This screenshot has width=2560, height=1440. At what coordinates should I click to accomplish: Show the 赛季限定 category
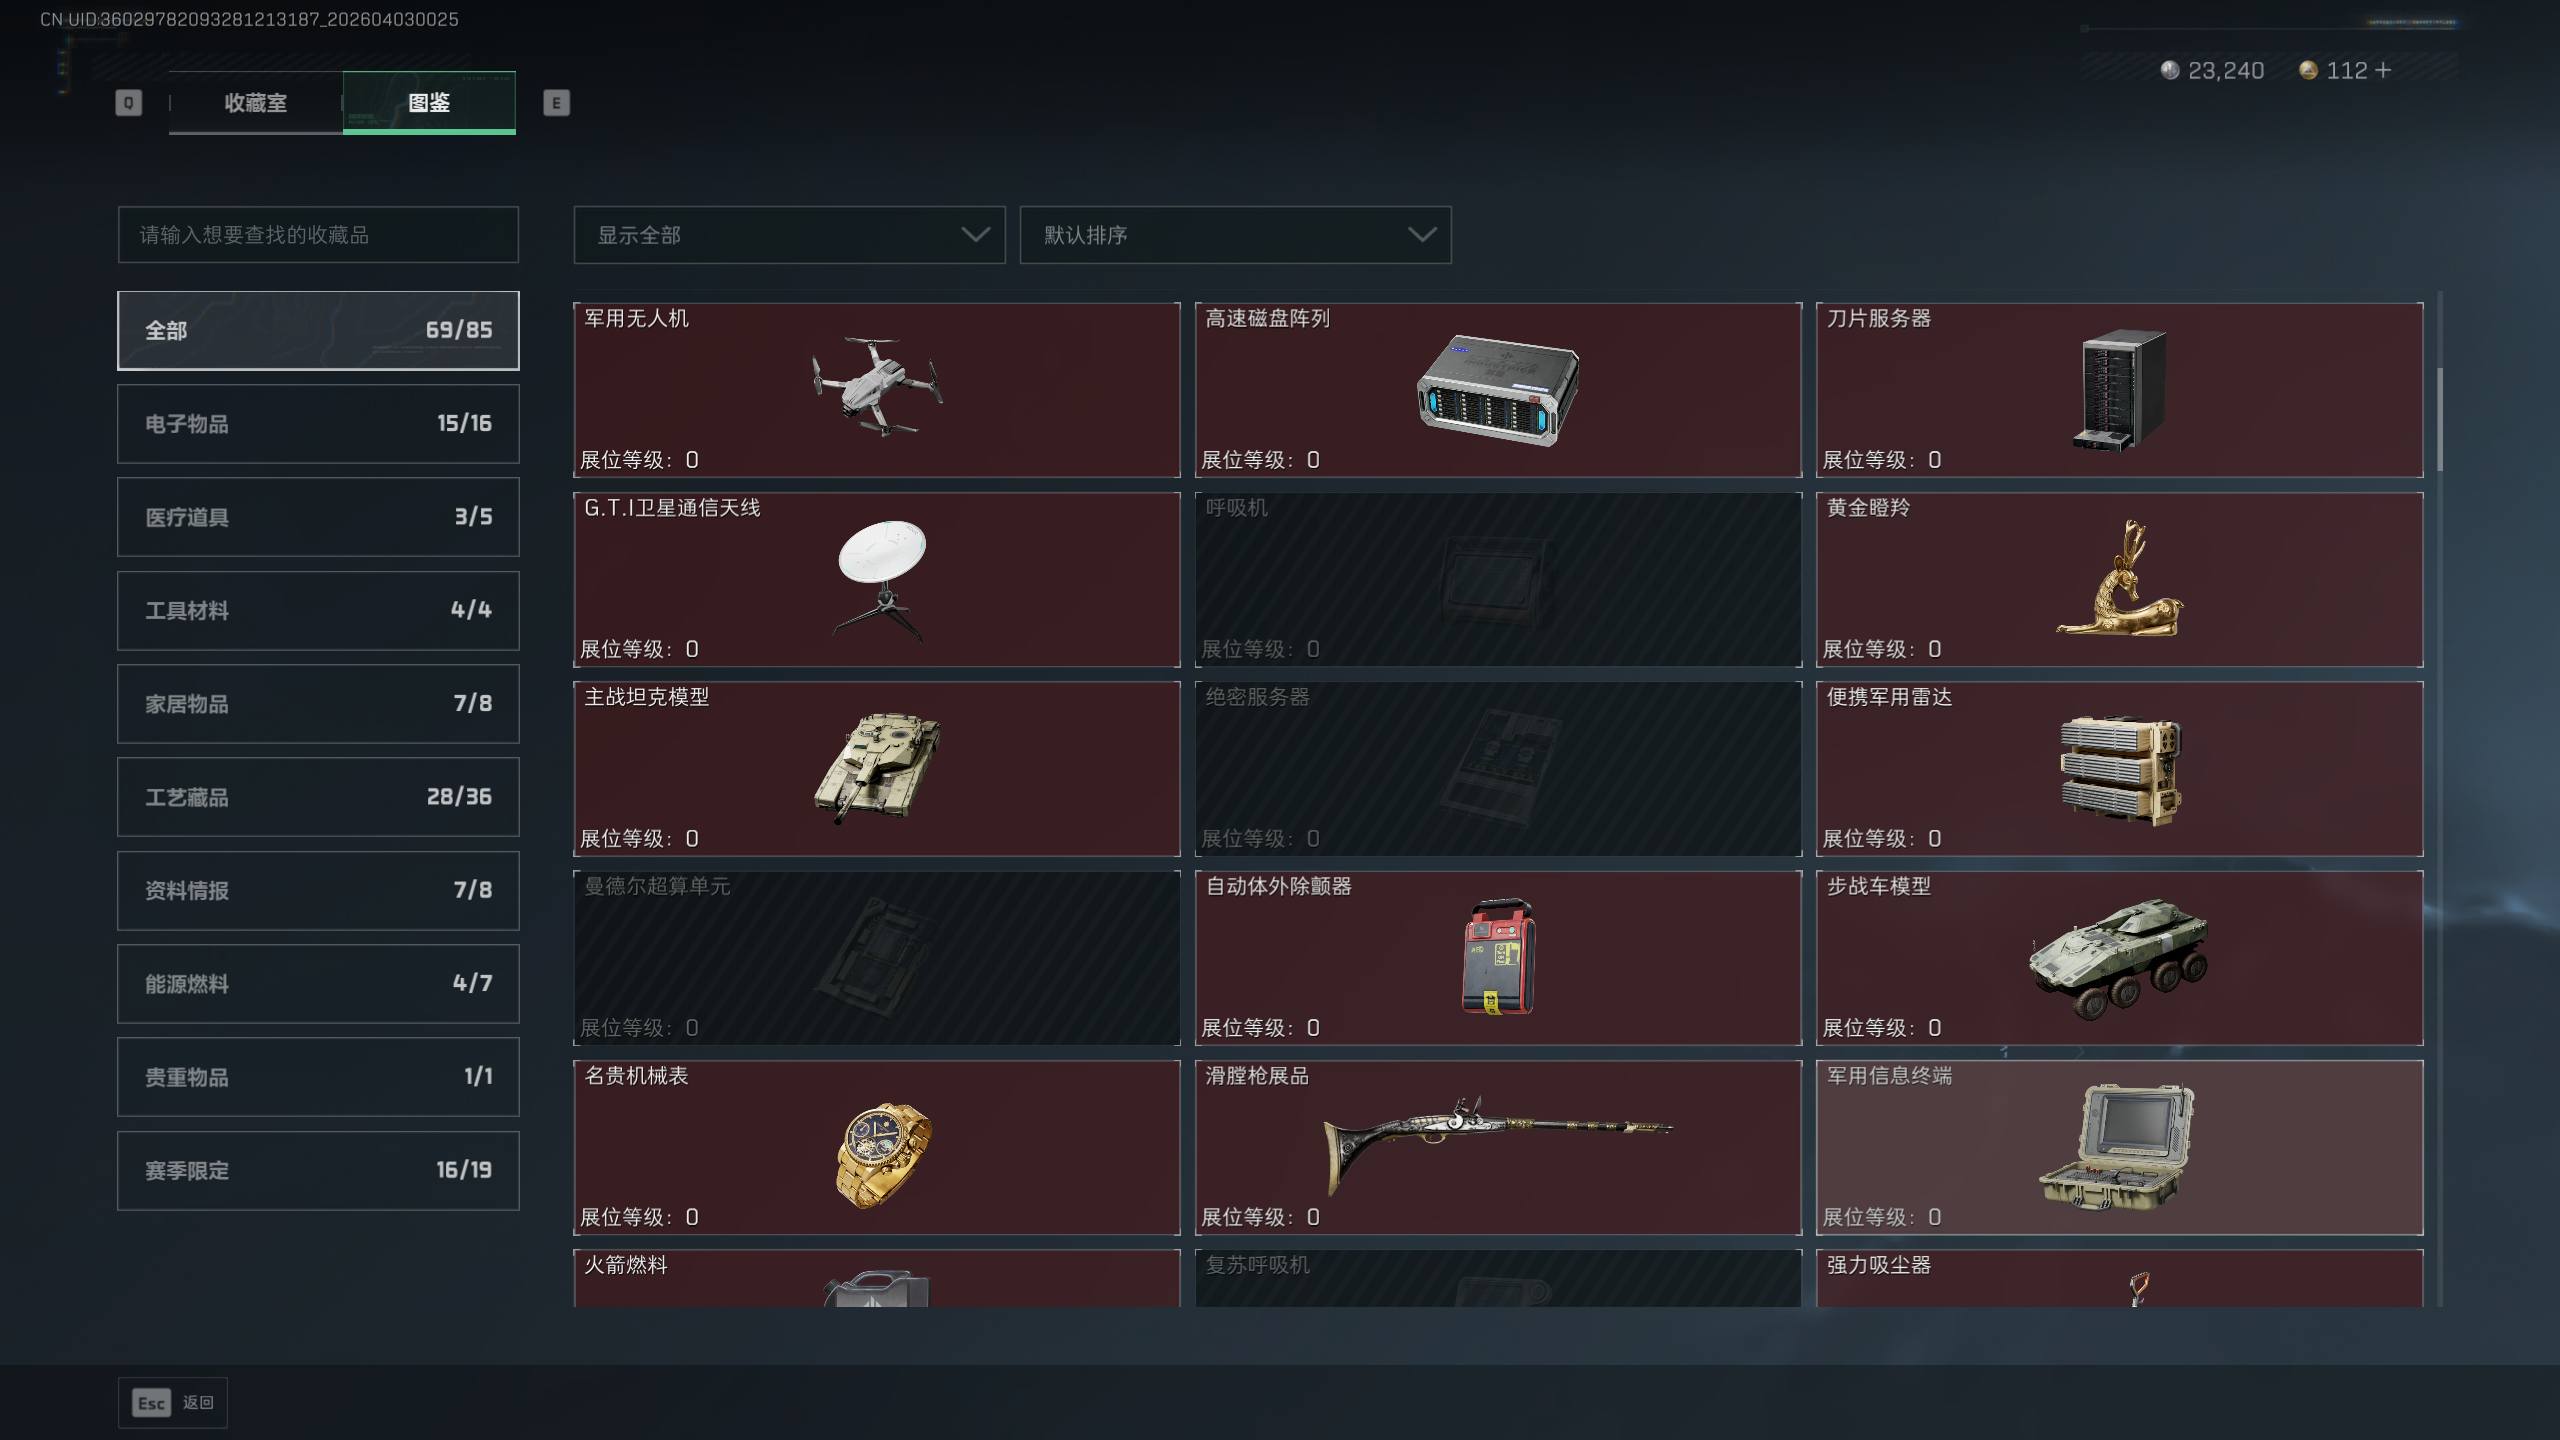(x=318, y=1170)
